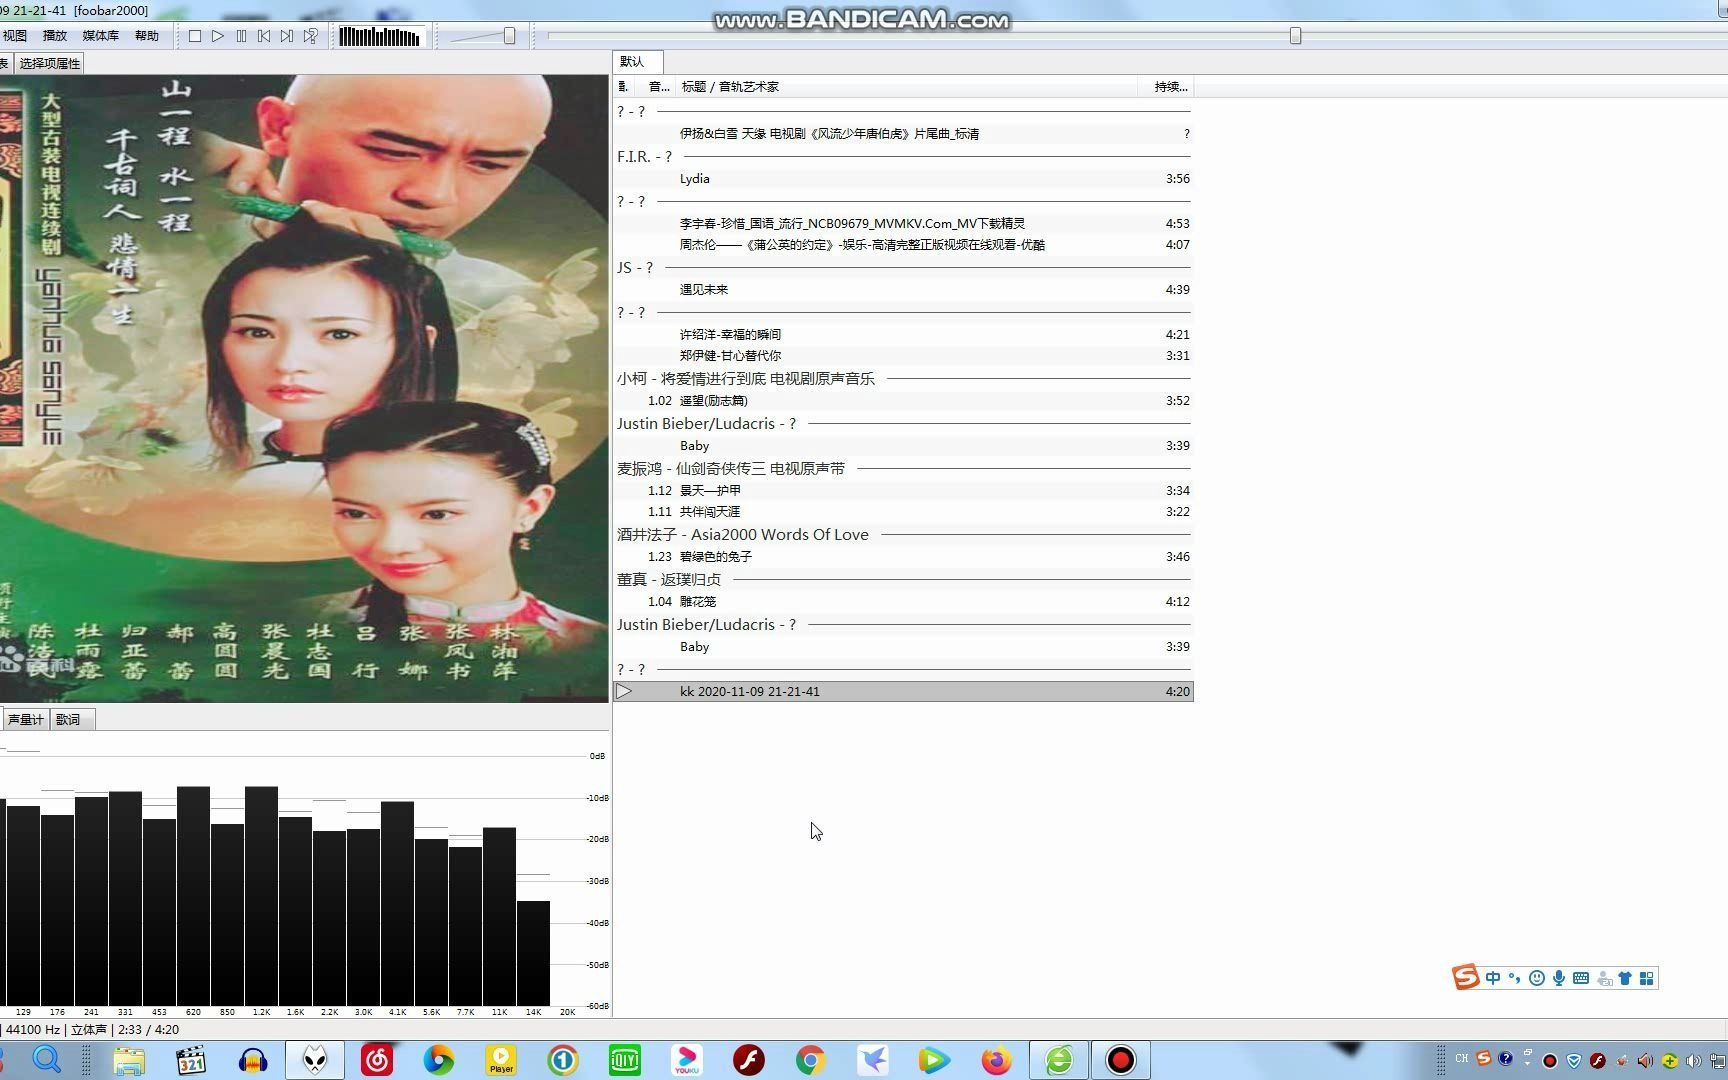
Task: Select the 周杰伦 蒲公英的约定 track row
Action: [903, 245]
